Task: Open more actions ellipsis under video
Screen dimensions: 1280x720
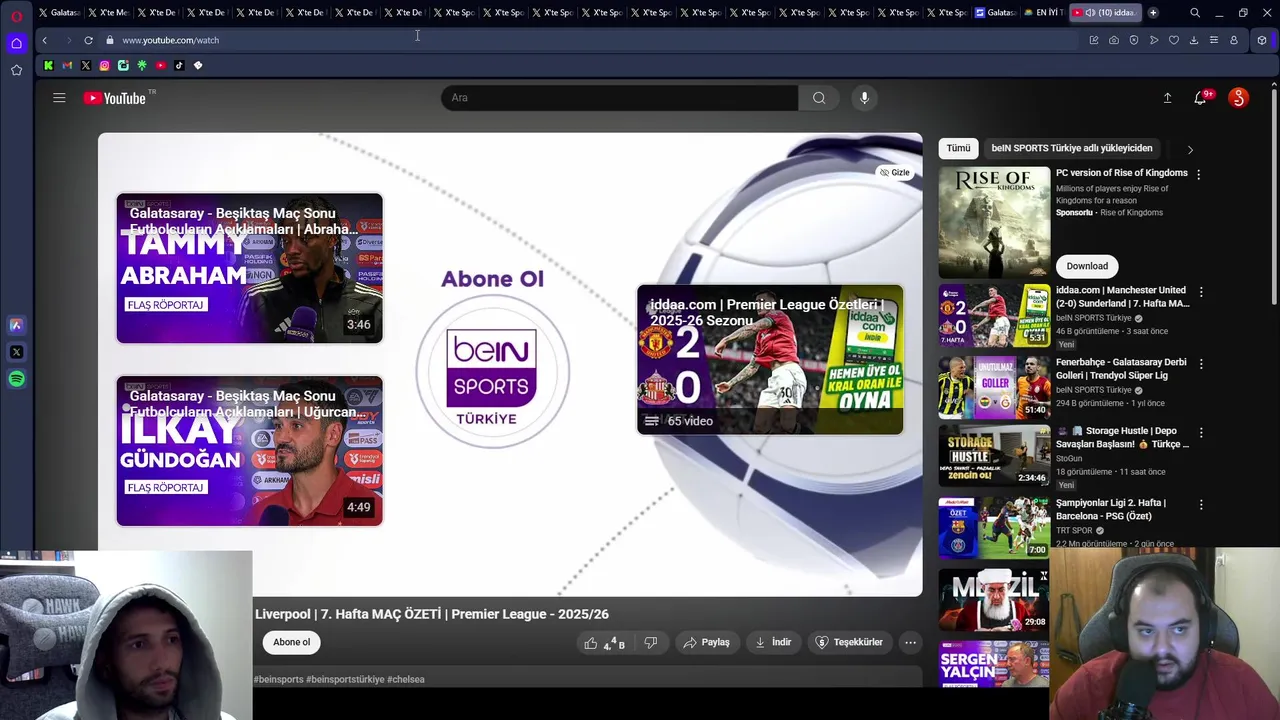Action: tap(910, 642)
